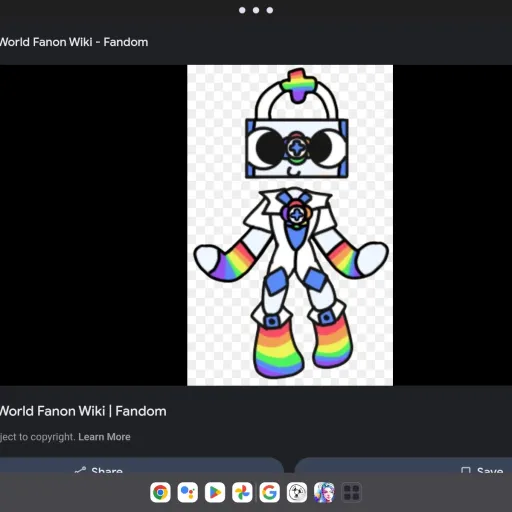The height and width of the screenshot is (512, 512).
Task: Click the Learn More copyright link
Action: [x=104, y=437]
